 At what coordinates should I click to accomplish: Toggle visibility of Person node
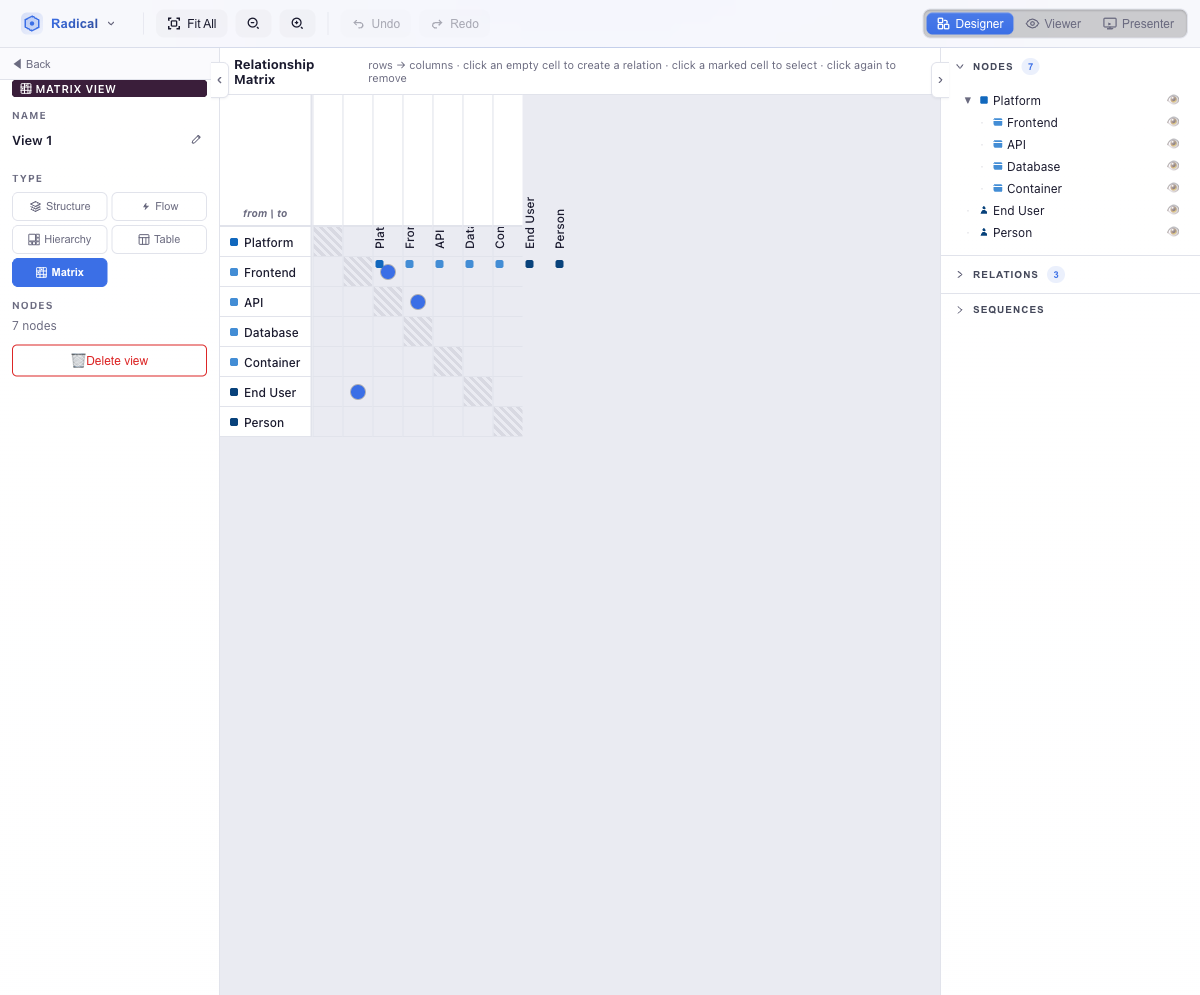(x=1173, y=231)
